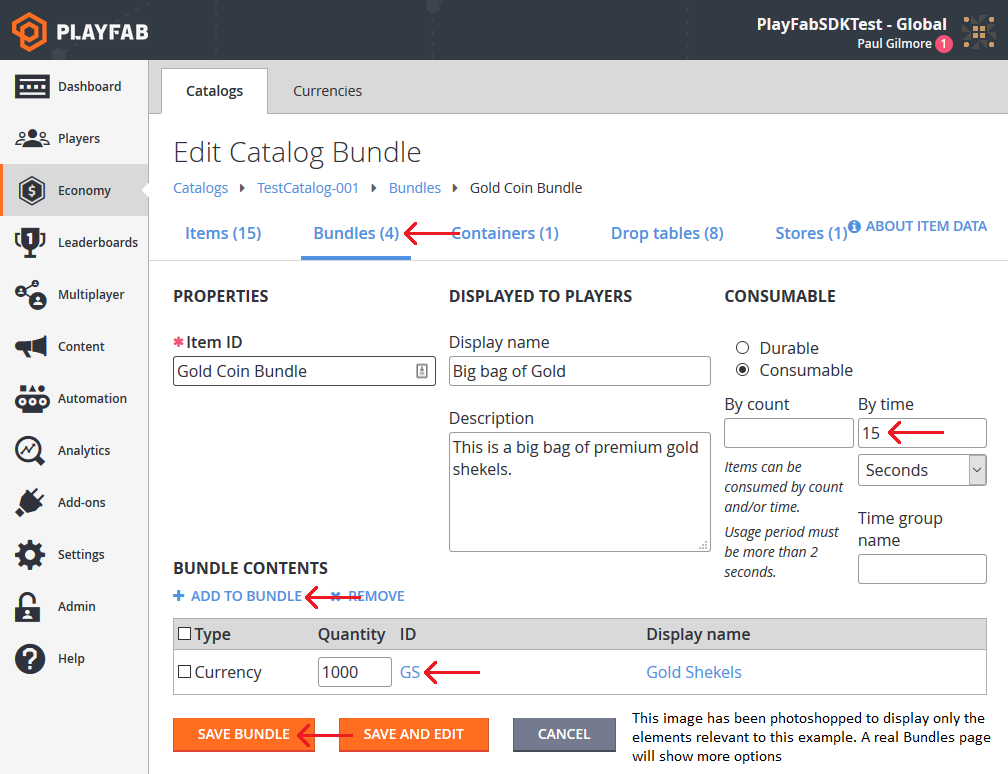Click the TestCatalog-001 breadcrumb link
Viewport: 1008px width, 774px height.
308,188
